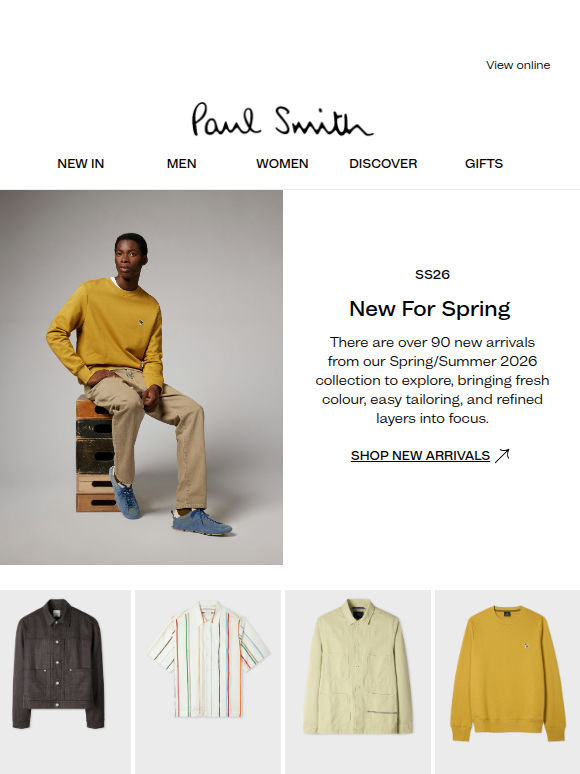Click the SHOP NEW ARRIVALS link
This screenshot has height=774, width=580.
point(420,455)
